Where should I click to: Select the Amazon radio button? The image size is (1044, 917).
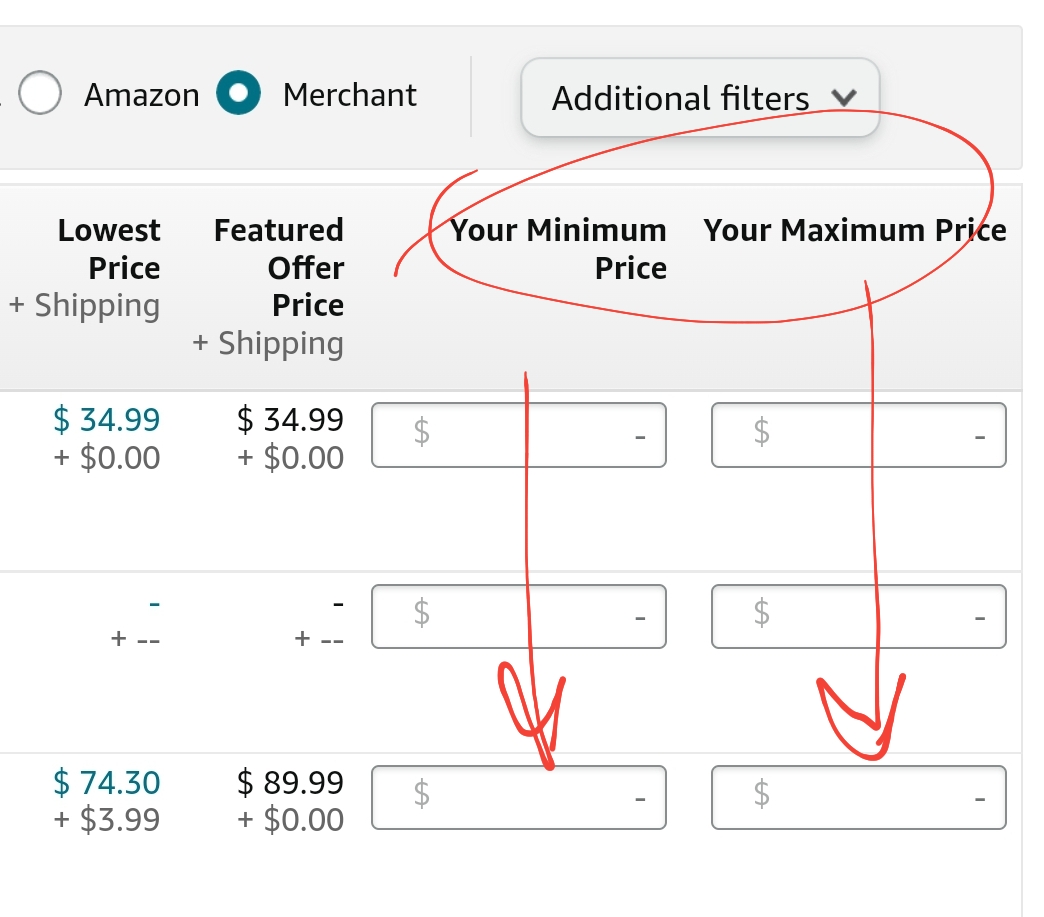40,93
